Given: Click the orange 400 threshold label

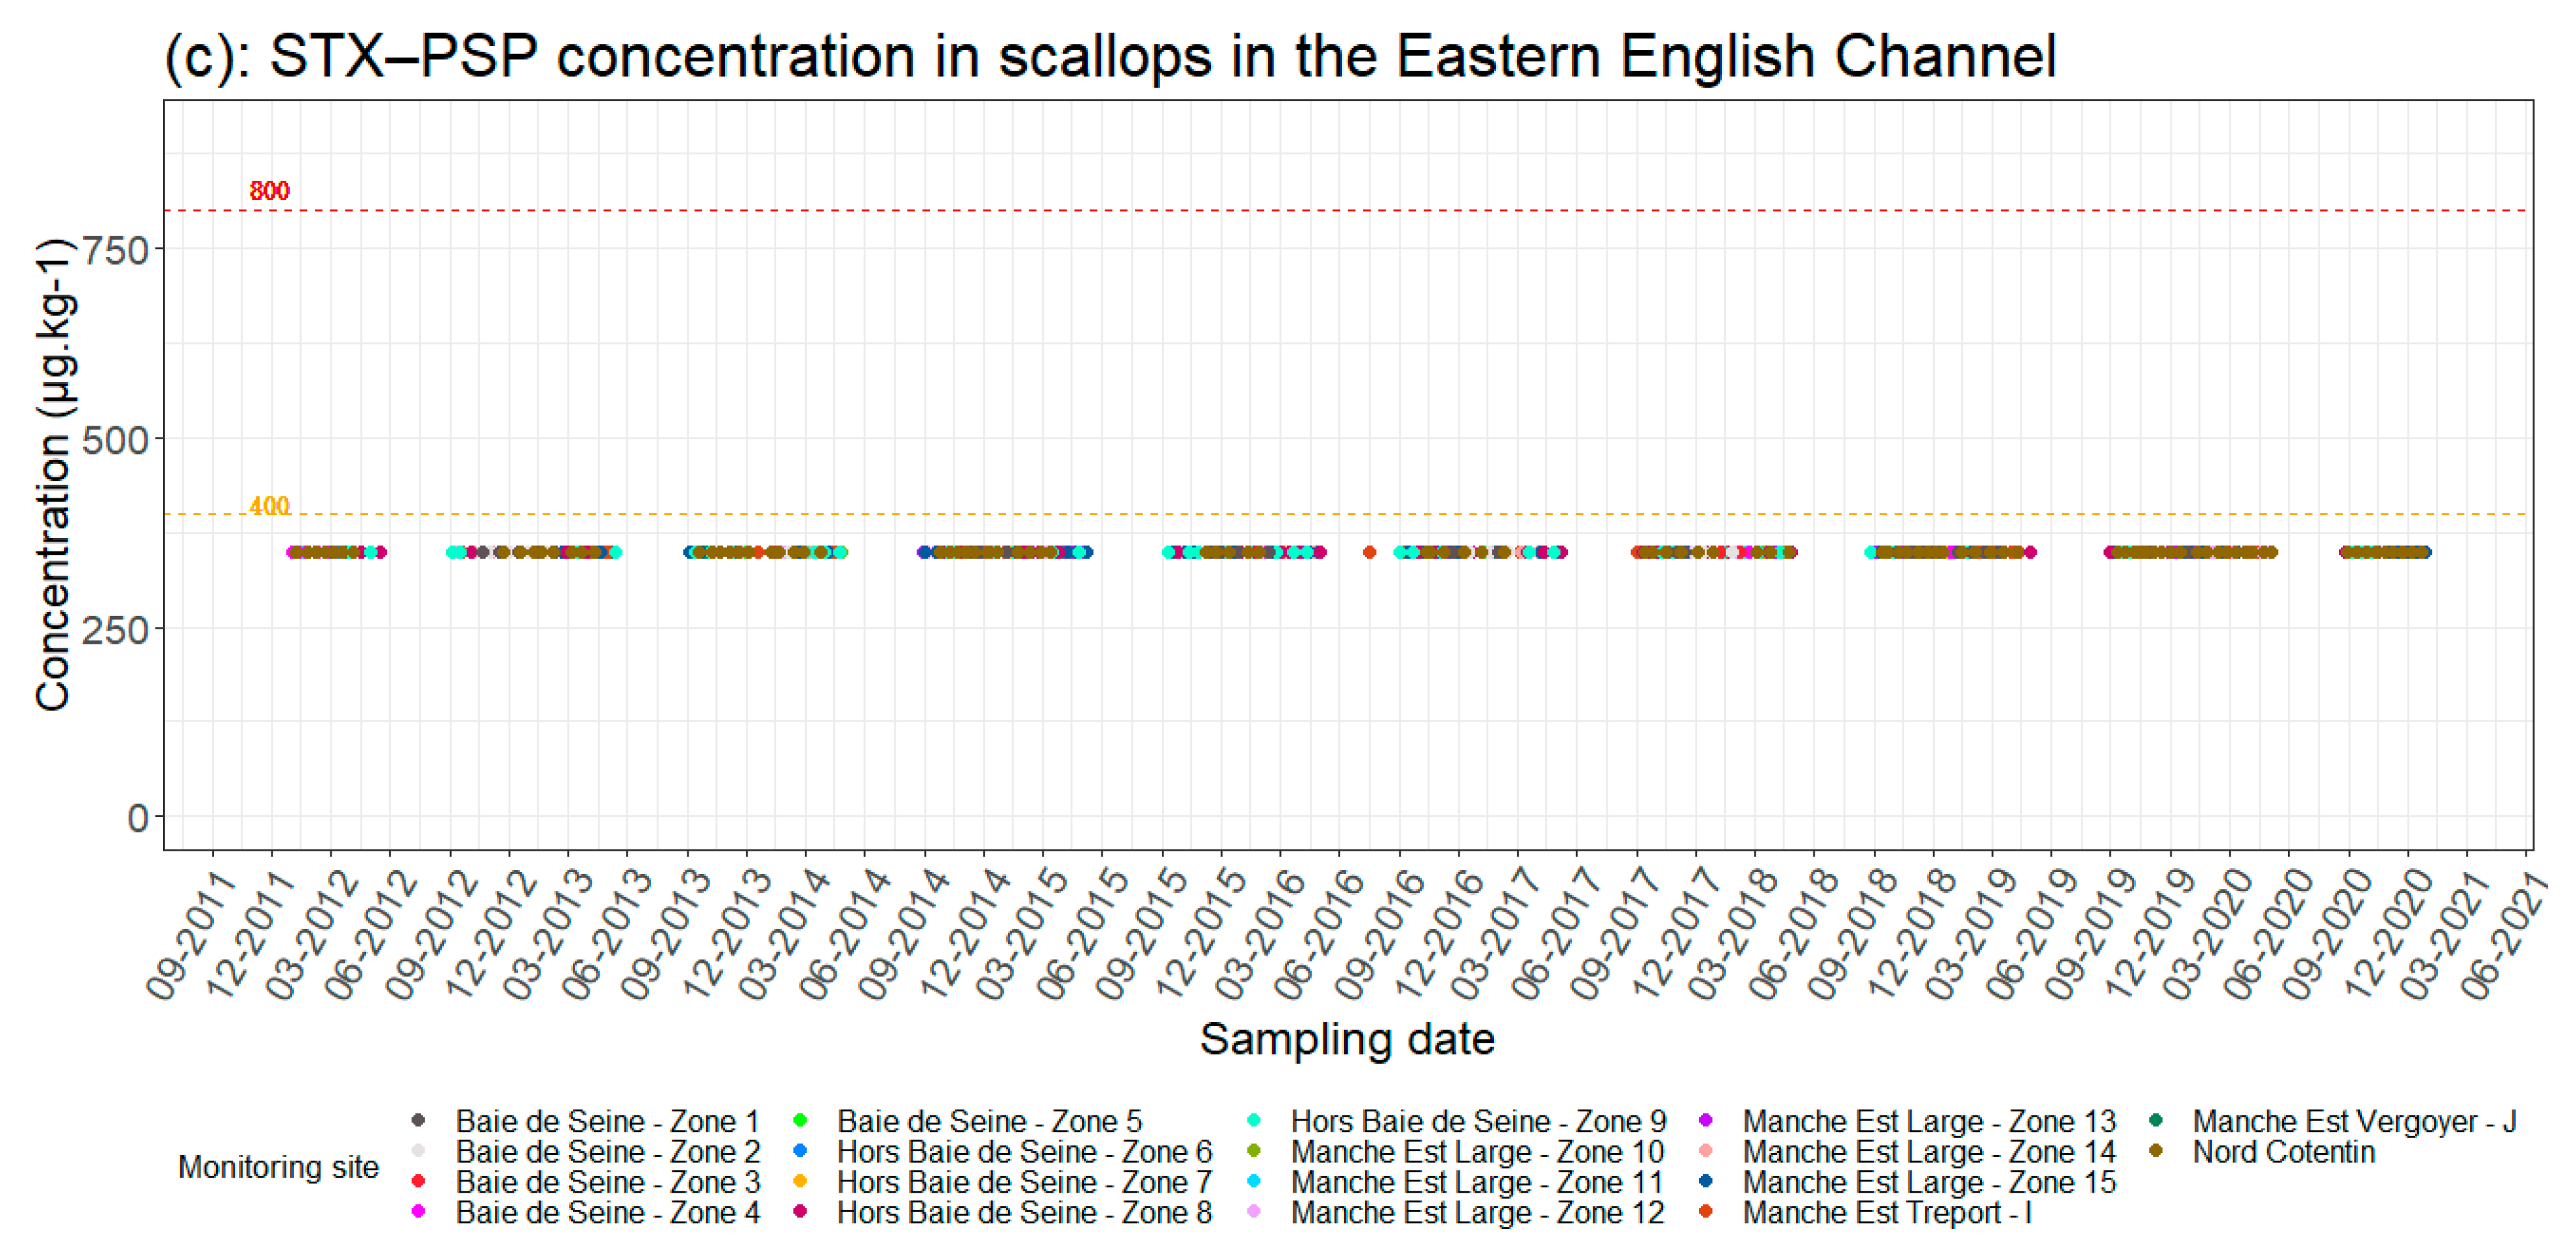Looking at the screenshot, I should point(269,506).
